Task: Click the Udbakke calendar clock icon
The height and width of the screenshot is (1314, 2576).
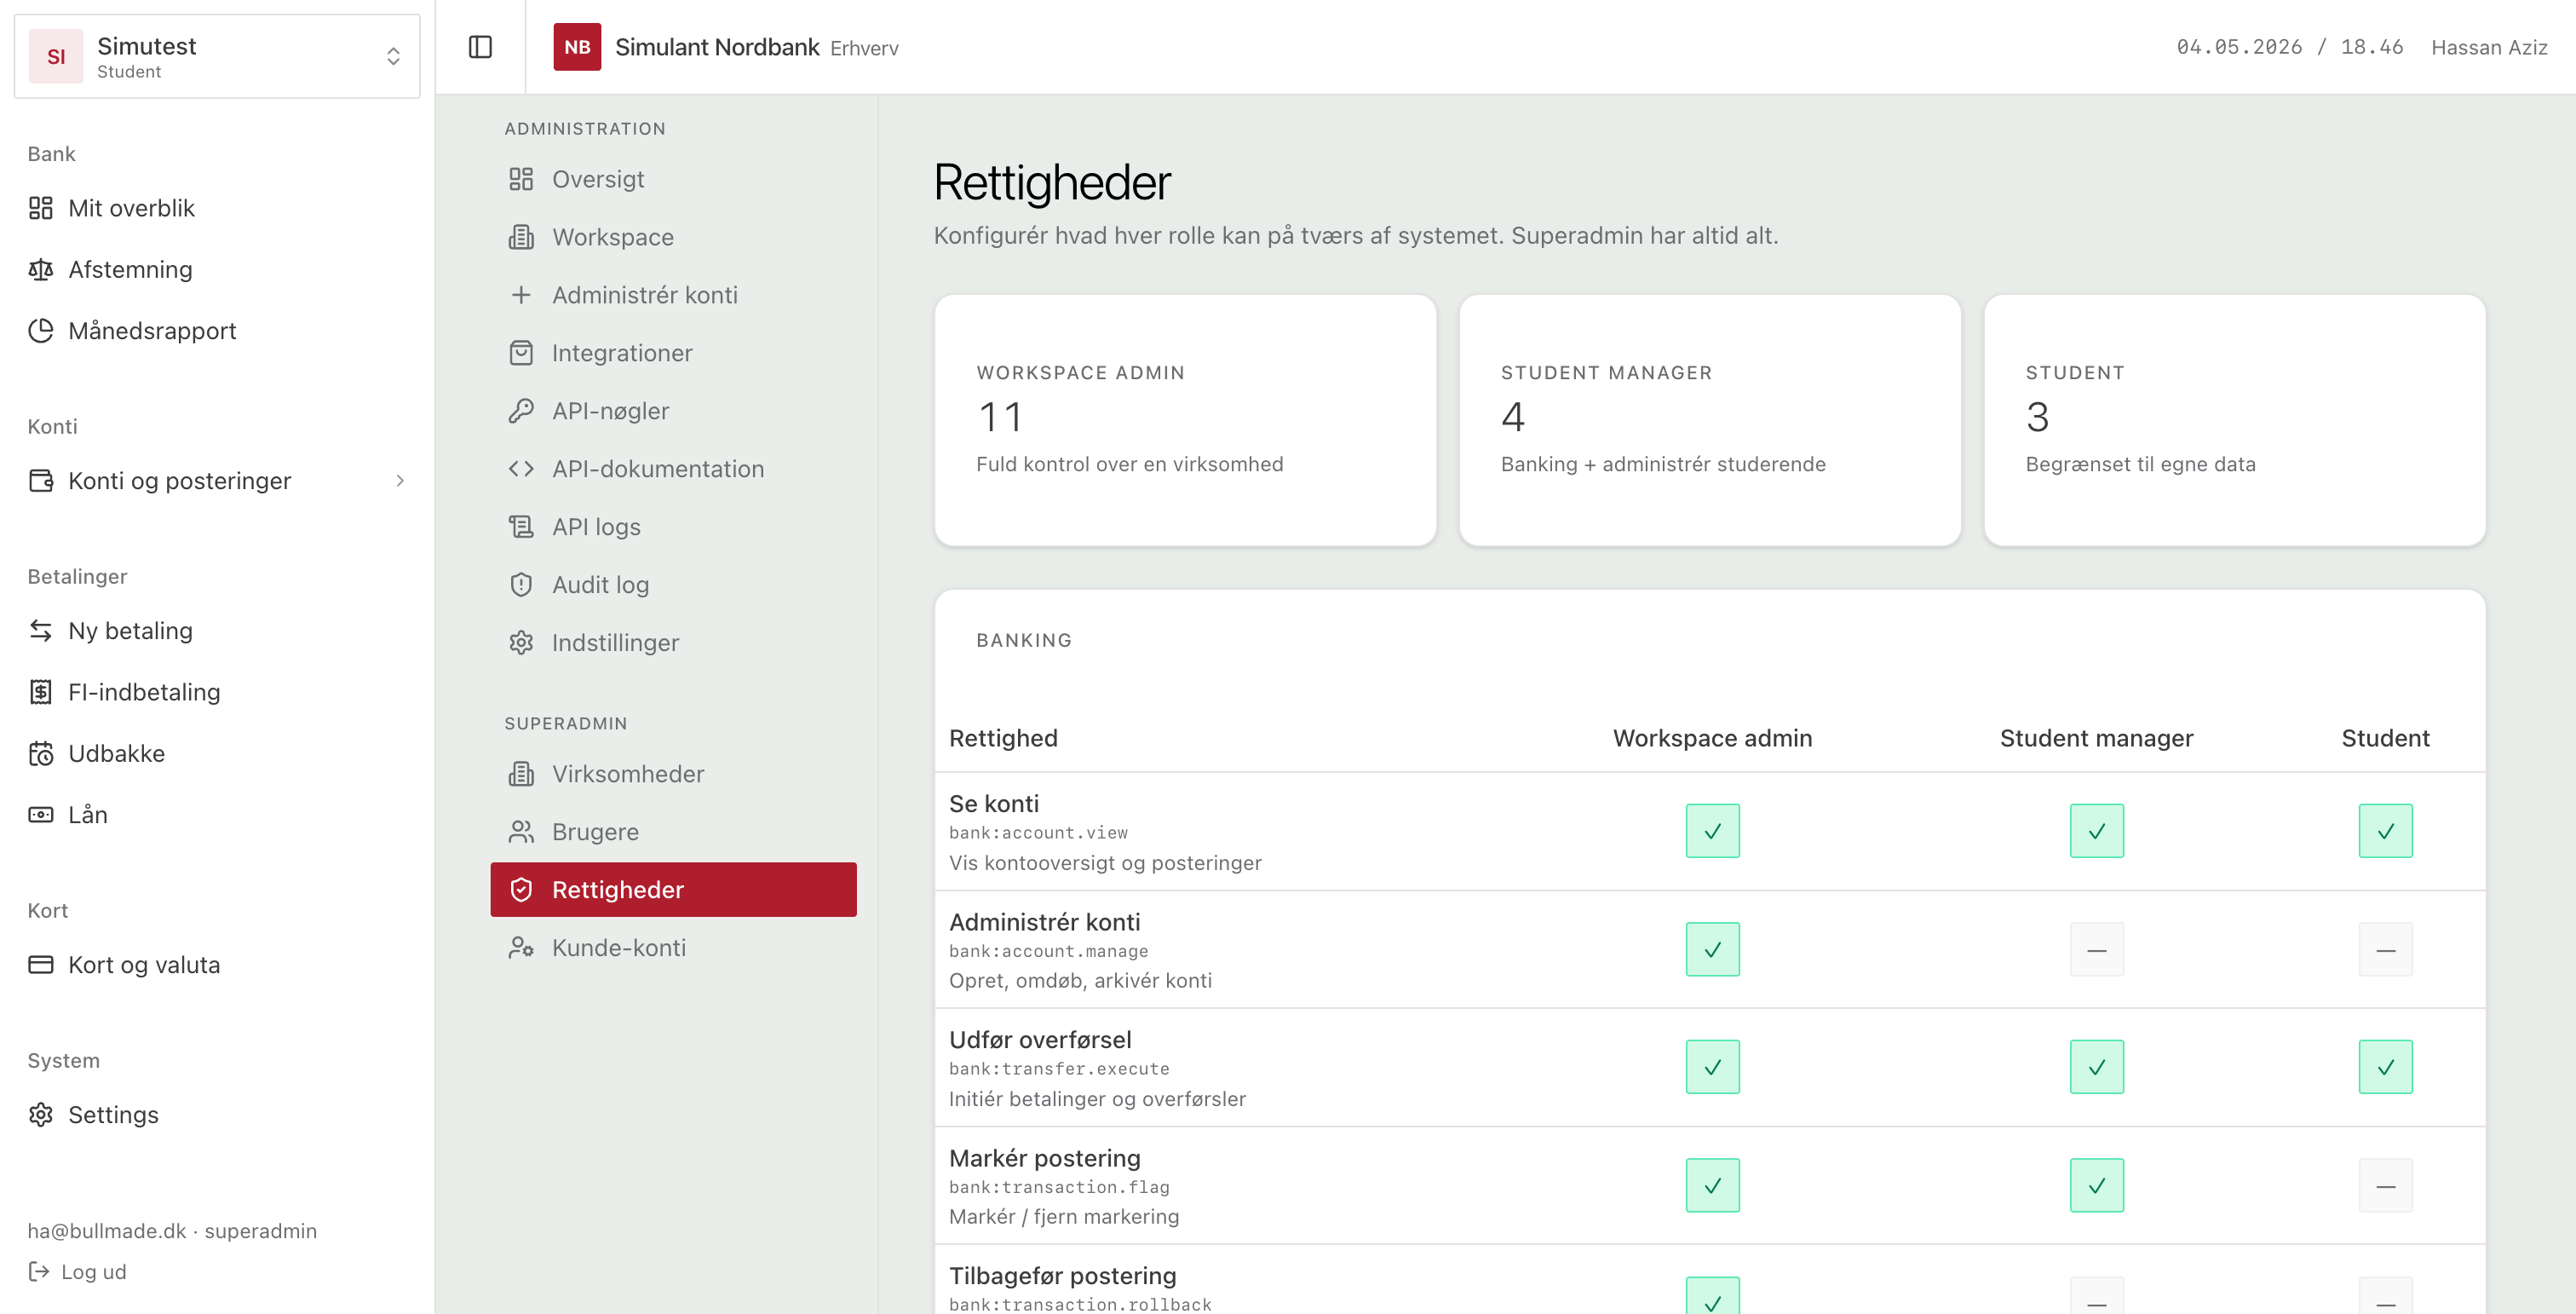Action: pos(41,753)
